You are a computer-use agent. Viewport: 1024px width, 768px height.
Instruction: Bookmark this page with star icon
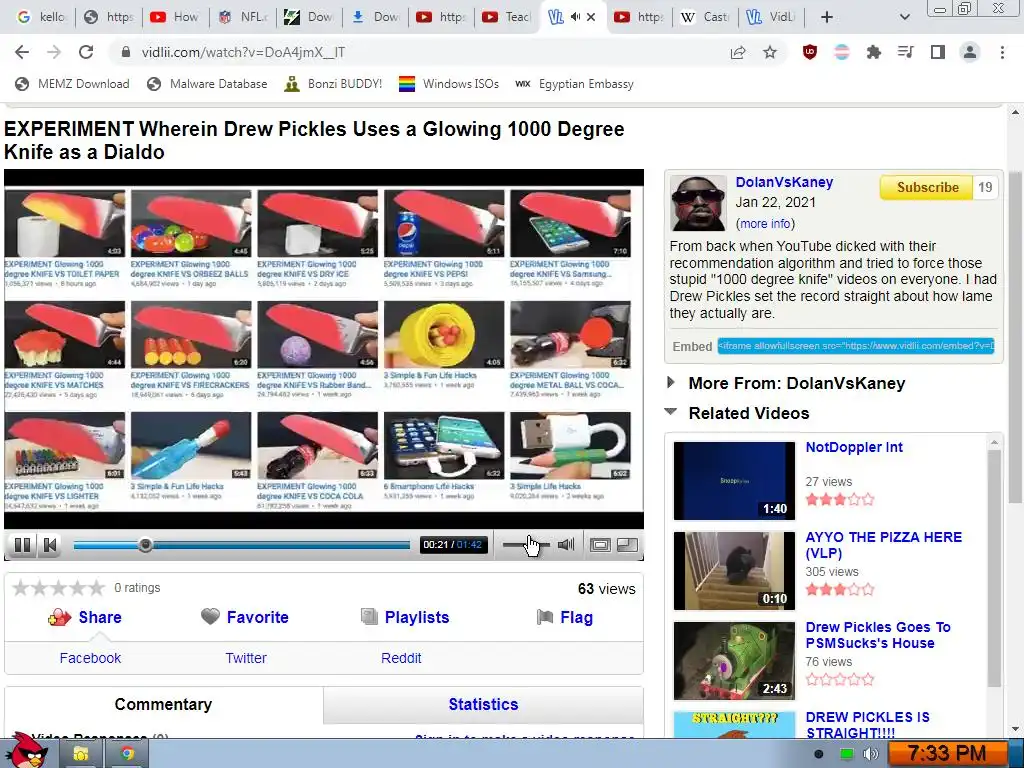770,52
